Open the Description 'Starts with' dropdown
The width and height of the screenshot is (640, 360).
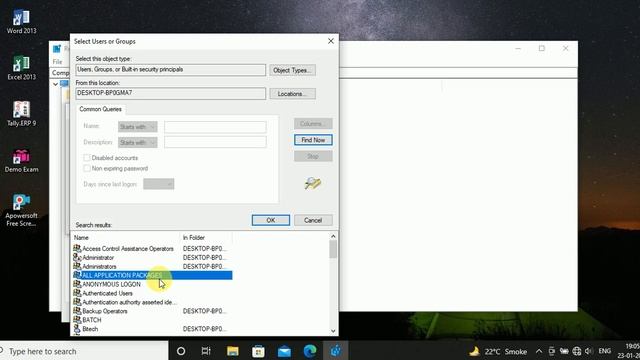pyautogui.click(x=138, y=142)
